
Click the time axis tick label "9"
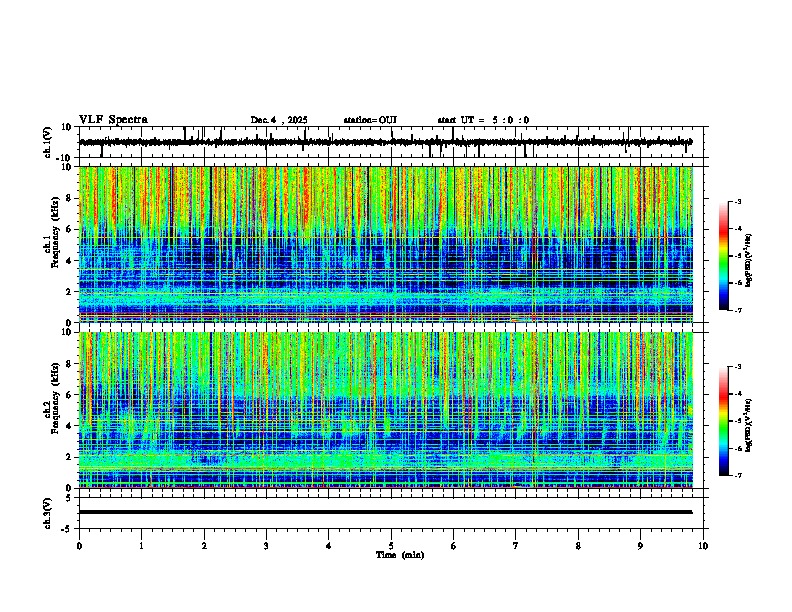(640, 546)
